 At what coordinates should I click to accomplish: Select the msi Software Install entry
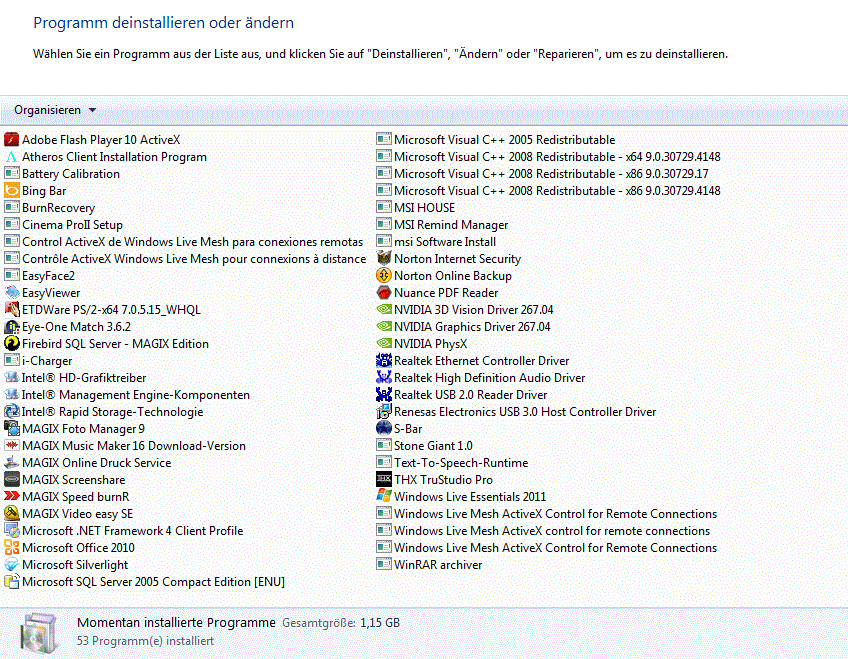coord(436,242)
